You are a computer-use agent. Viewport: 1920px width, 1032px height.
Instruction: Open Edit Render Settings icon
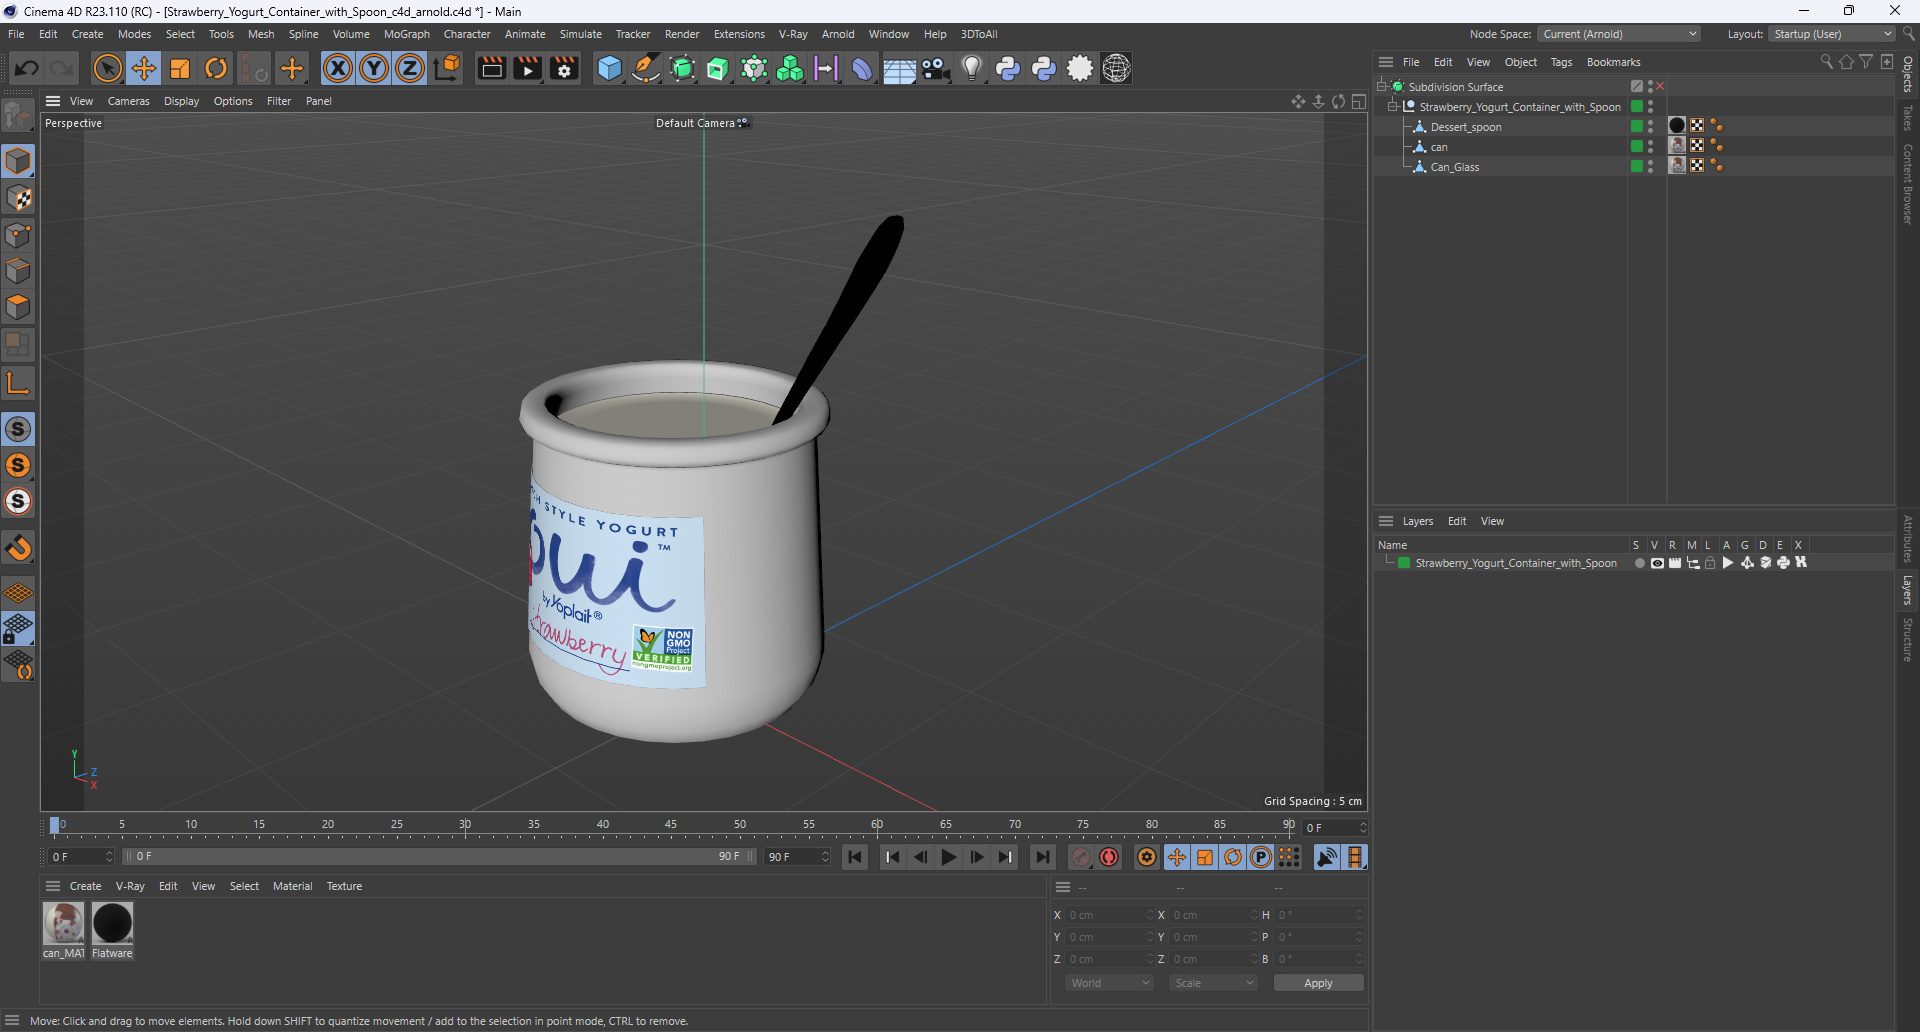(x=565, y=68)
